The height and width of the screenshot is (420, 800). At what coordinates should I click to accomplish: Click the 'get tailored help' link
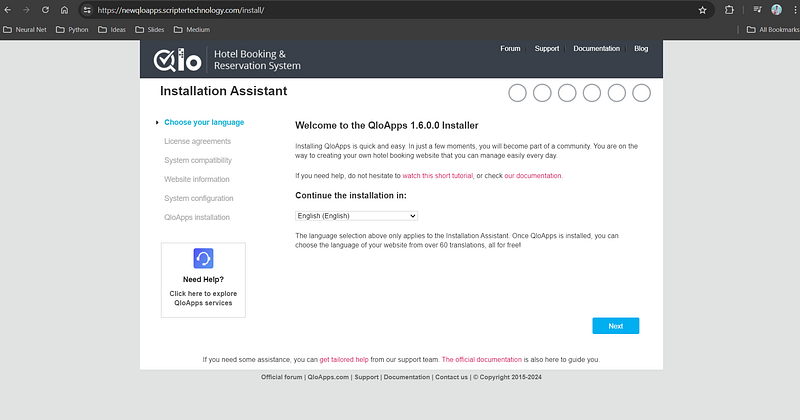click(x=344, y=358)
